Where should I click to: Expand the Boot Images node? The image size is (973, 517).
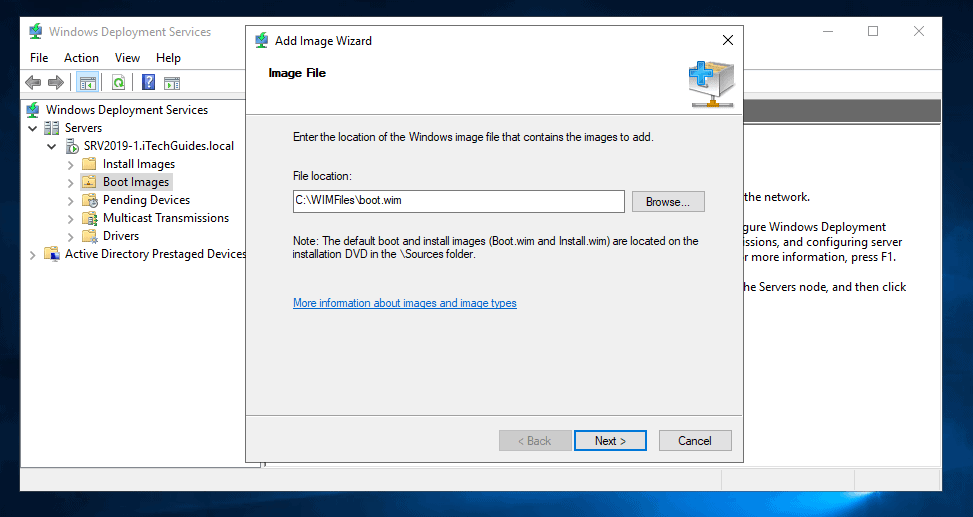[70, 182]
